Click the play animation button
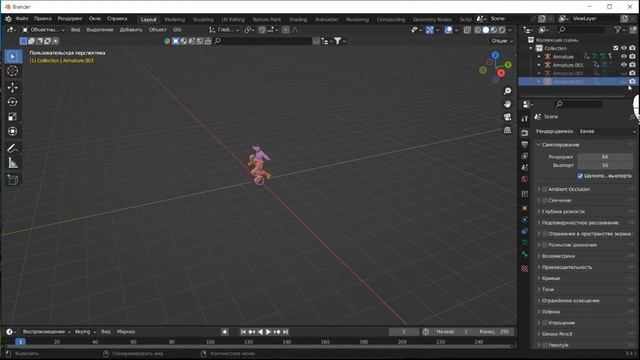Screen dimensions: 640x360 (269, 332)
